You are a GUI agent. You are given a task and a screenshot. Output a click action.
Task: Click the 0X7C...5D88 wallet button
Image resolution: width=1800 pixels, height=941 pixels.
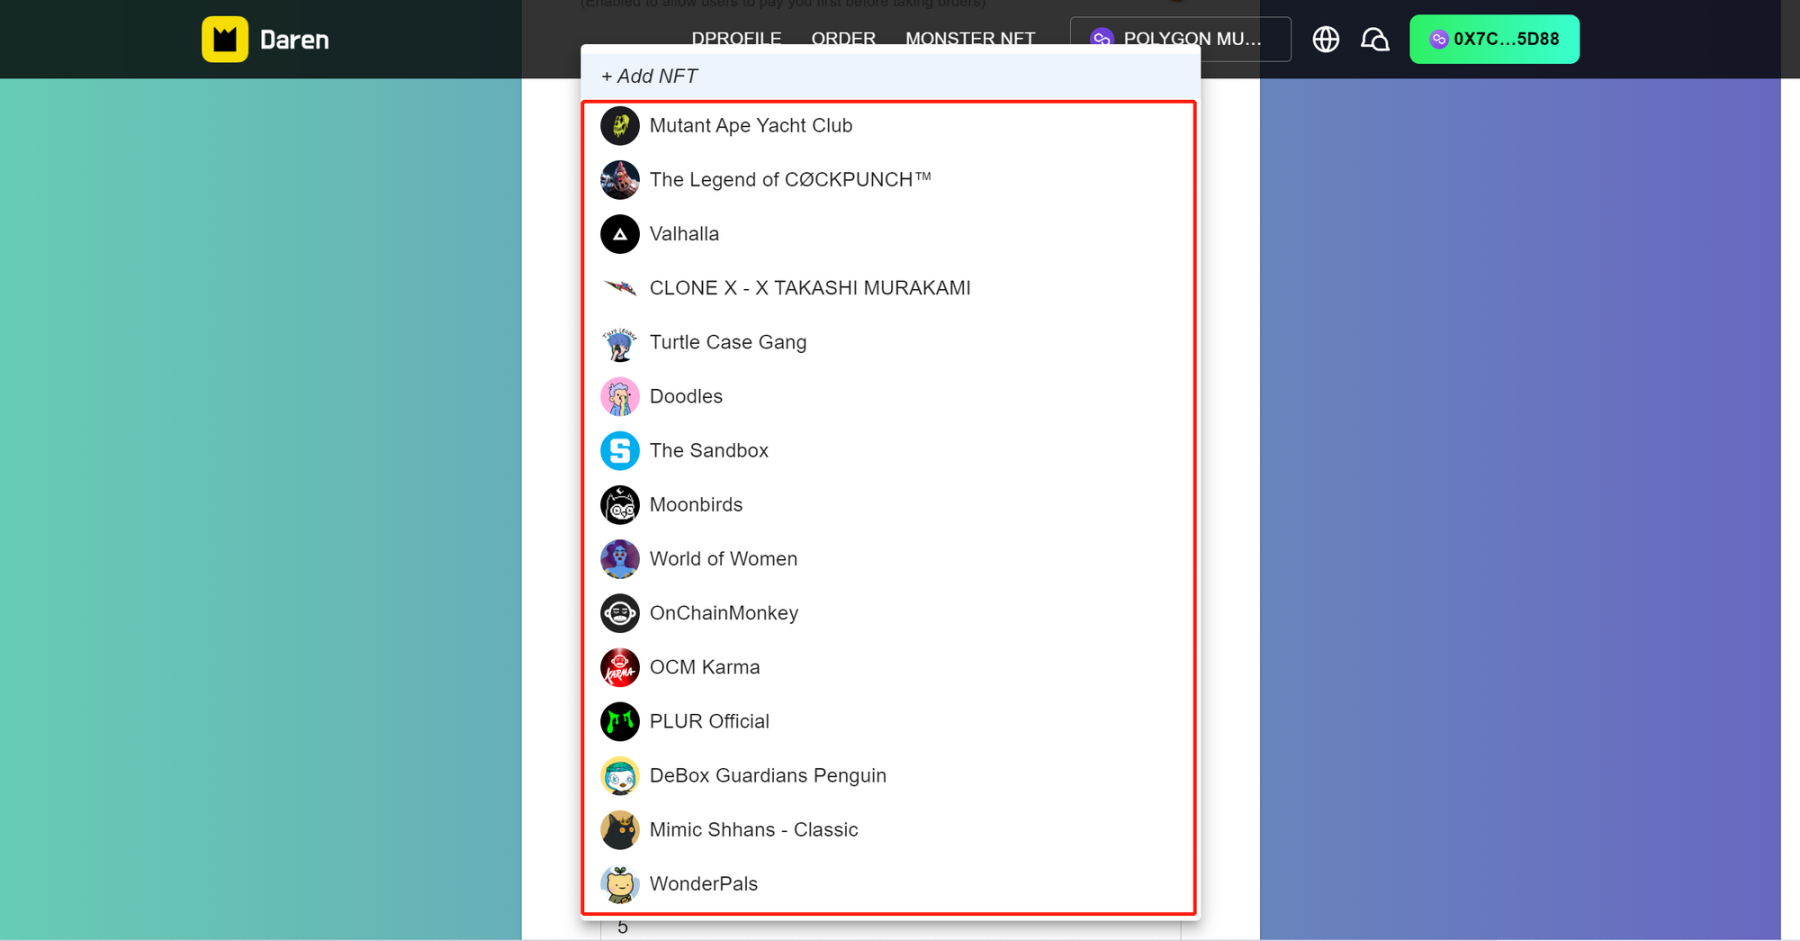tap(1494, 39)
